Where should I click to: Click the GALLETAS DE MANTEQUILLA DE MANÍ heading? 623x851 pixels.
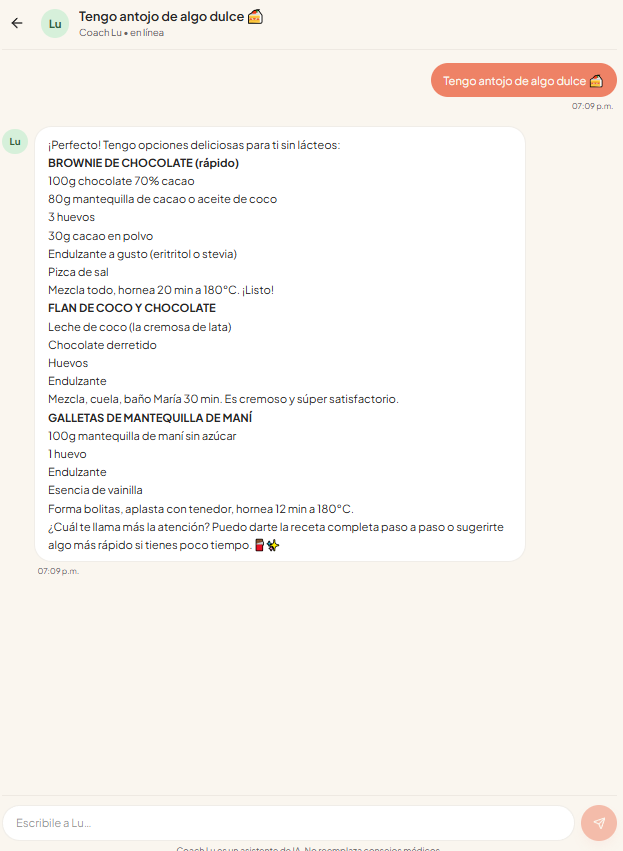150,418
